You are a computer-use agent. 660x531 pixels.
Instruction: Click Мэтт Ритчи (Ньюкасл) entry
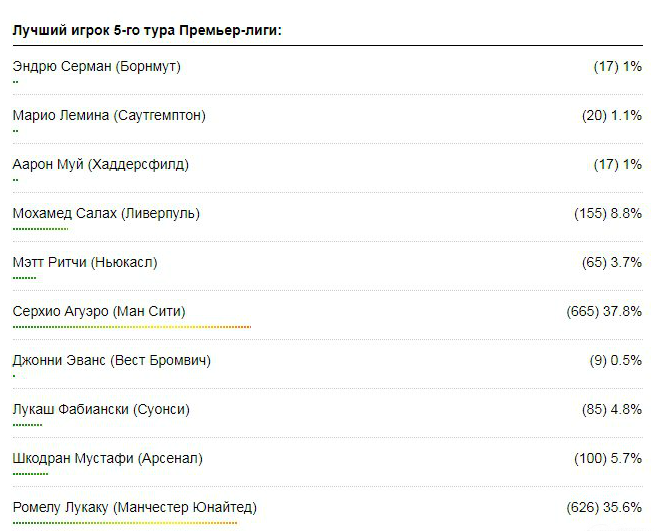tap(85, 262)
